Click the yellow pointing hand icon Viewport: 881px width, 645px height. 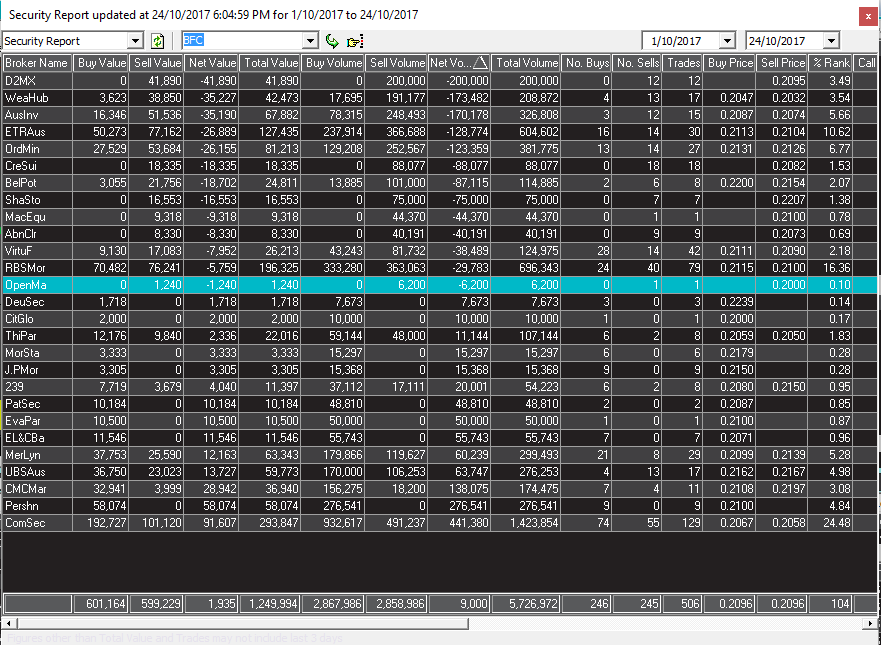355,41
